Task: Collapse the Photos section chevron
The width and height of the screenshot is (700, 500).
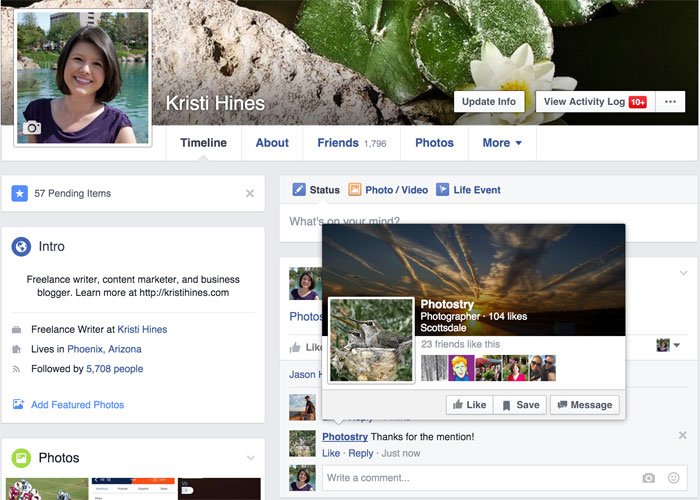Action: click(x=251, y=458)
